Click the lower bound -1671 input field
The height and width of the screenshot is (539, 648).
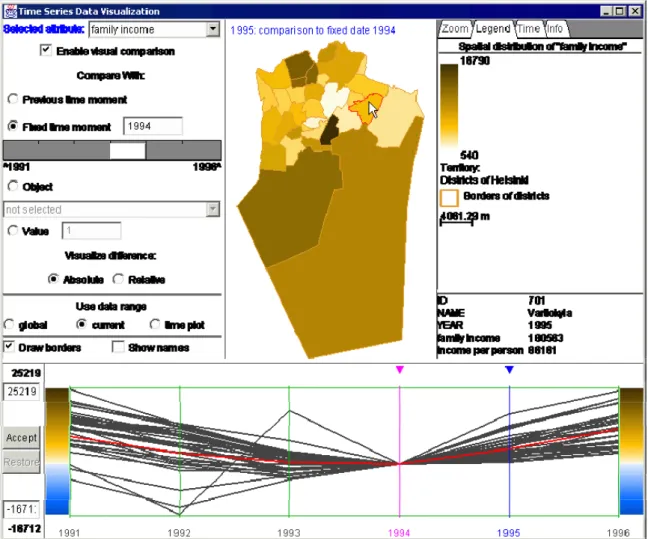[x=21, y=509]
